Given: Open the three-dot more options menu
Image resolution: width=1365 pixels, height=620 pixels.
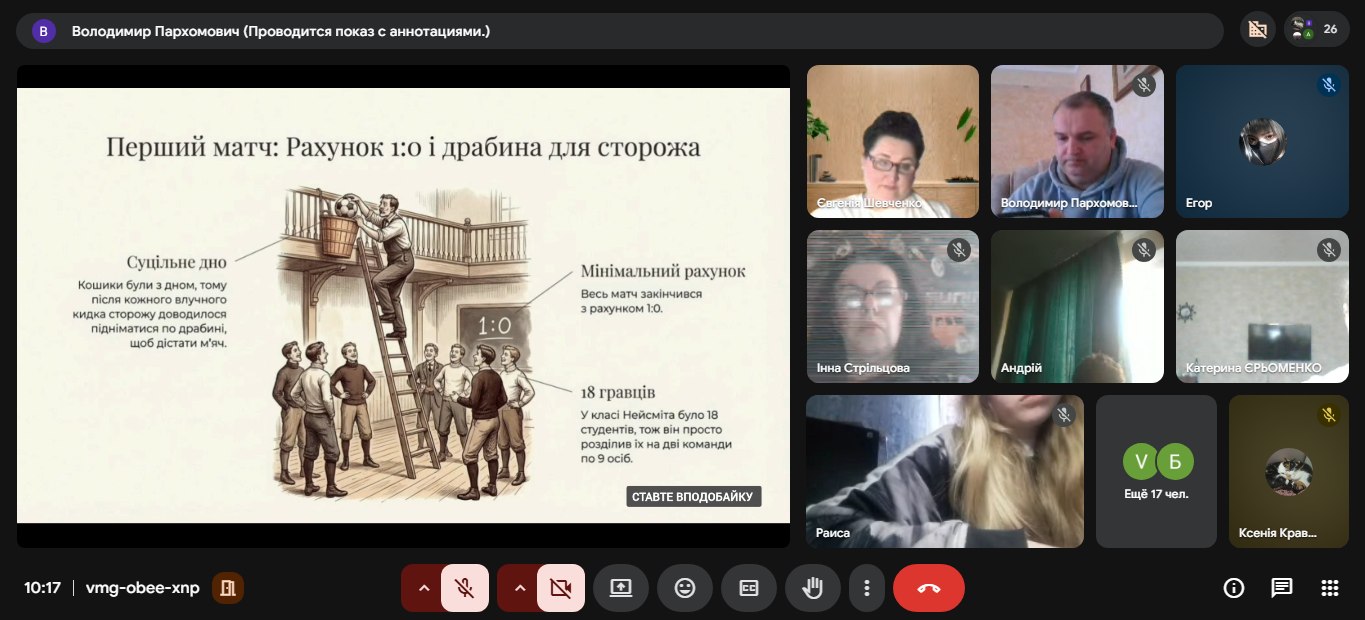Looking at the screenshot, I should pyautogui.click(x=867, y=588).
